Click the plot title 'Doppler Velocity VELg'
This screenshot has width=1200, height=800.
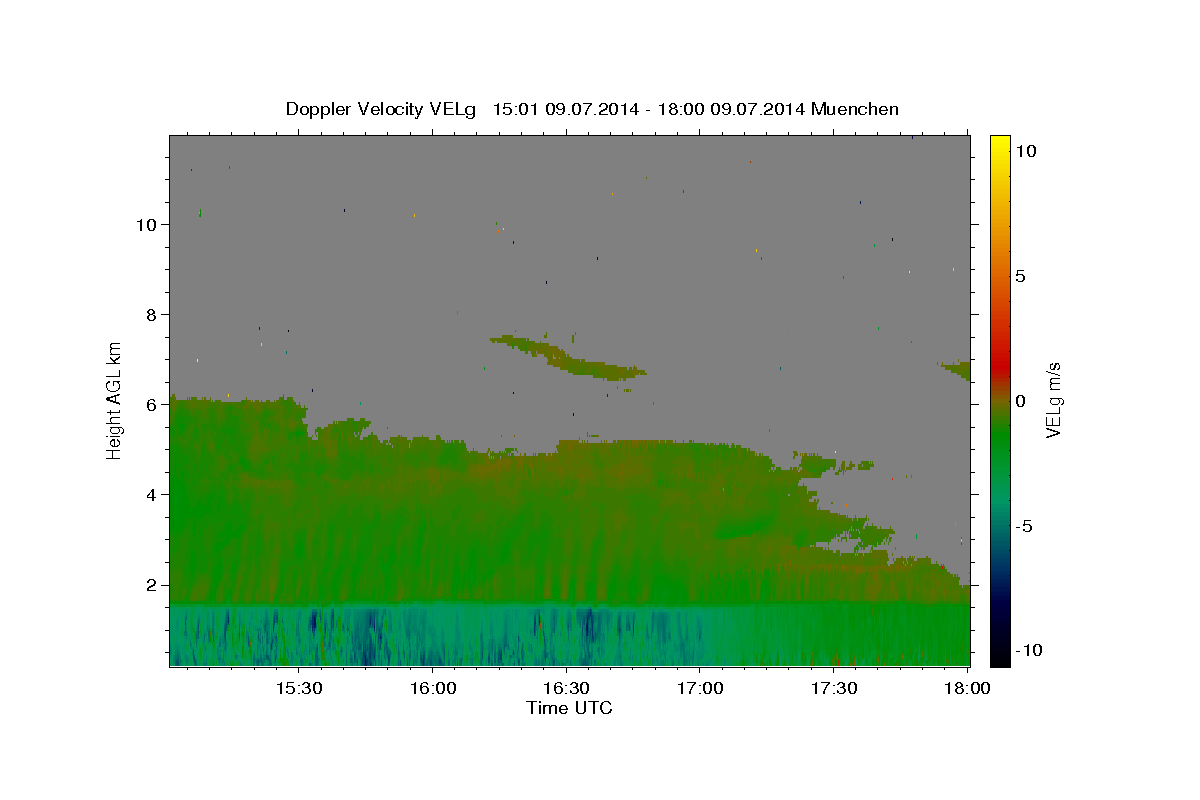tap(381, 109)
